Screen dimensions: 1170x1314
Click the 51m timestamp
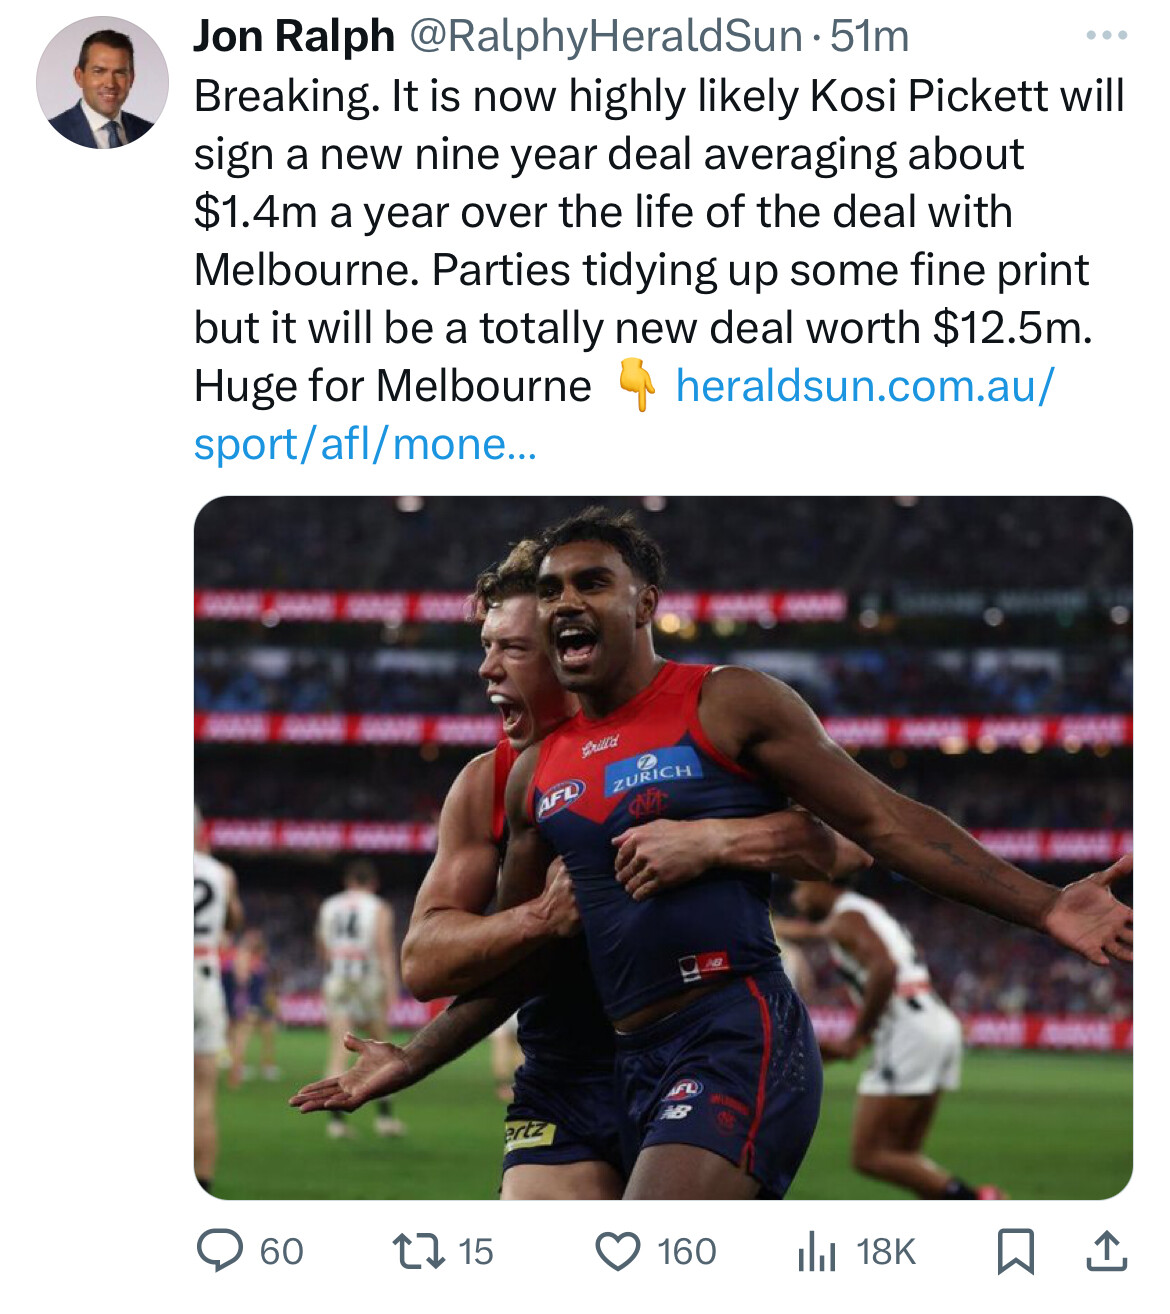point(869,37)
